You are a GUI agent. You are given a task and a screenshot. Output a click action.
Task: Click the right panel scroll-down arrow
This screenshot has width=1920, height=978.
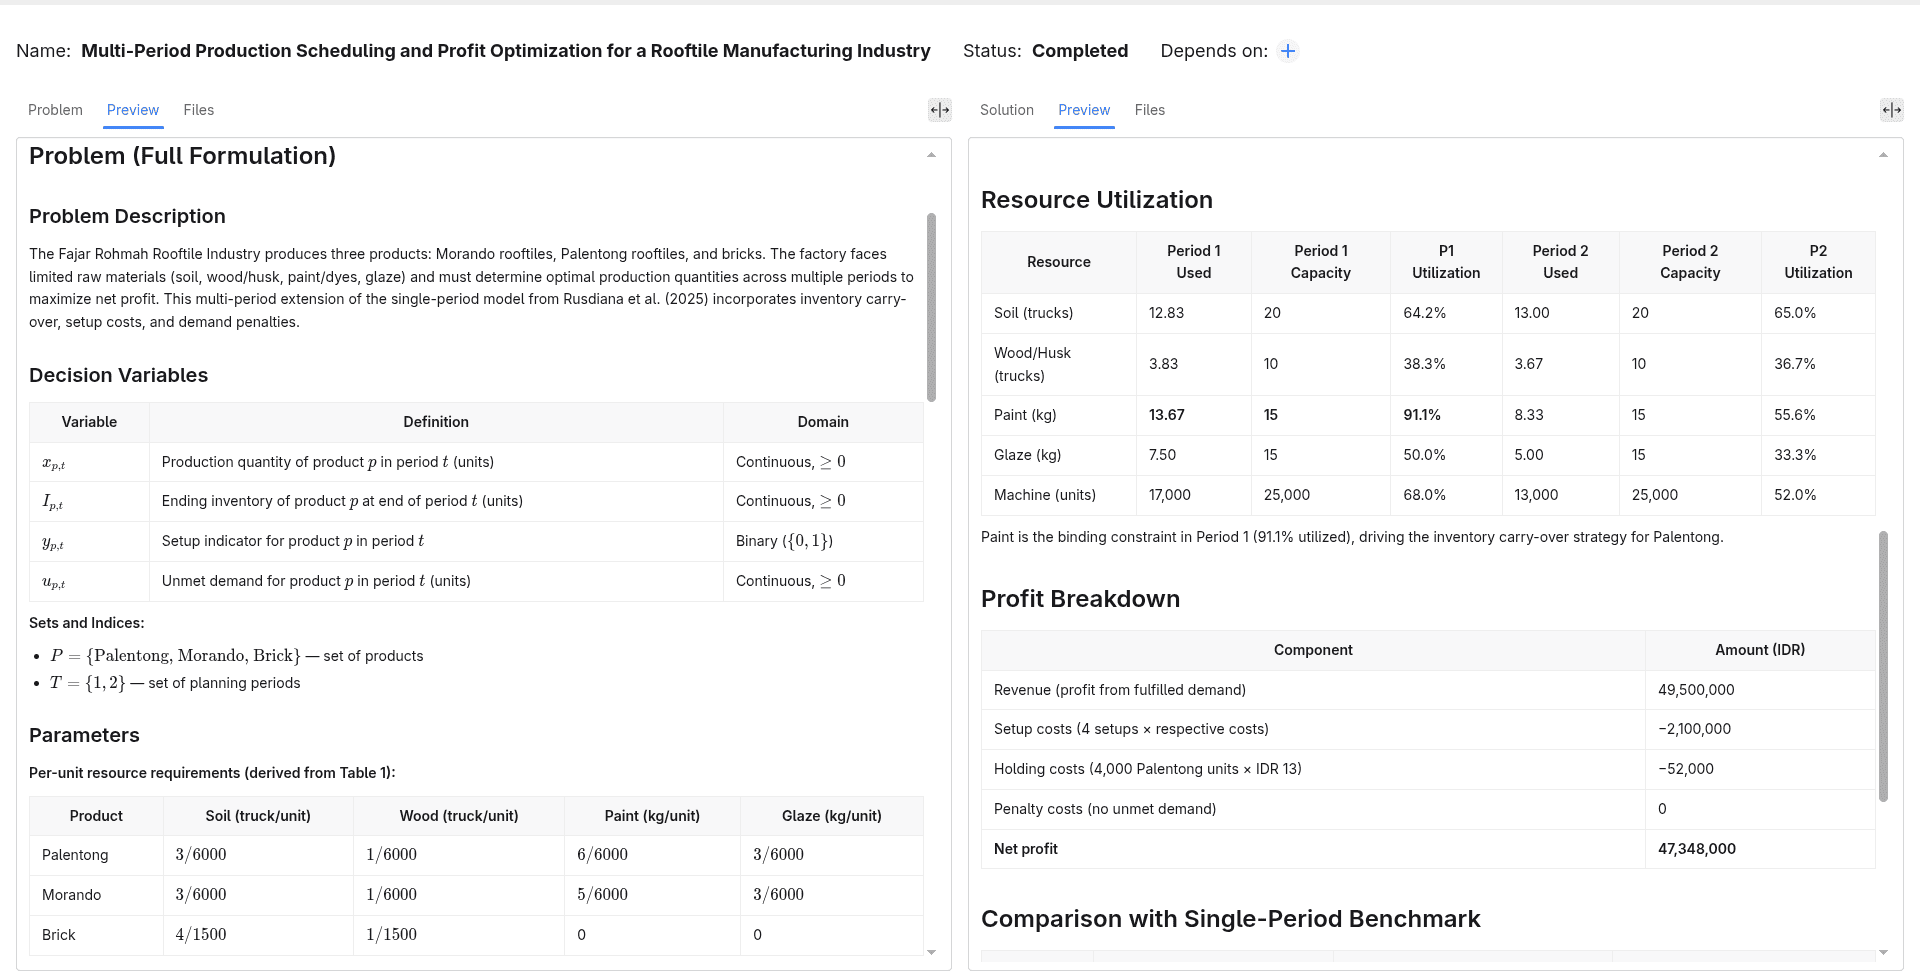coord(1883,952)
